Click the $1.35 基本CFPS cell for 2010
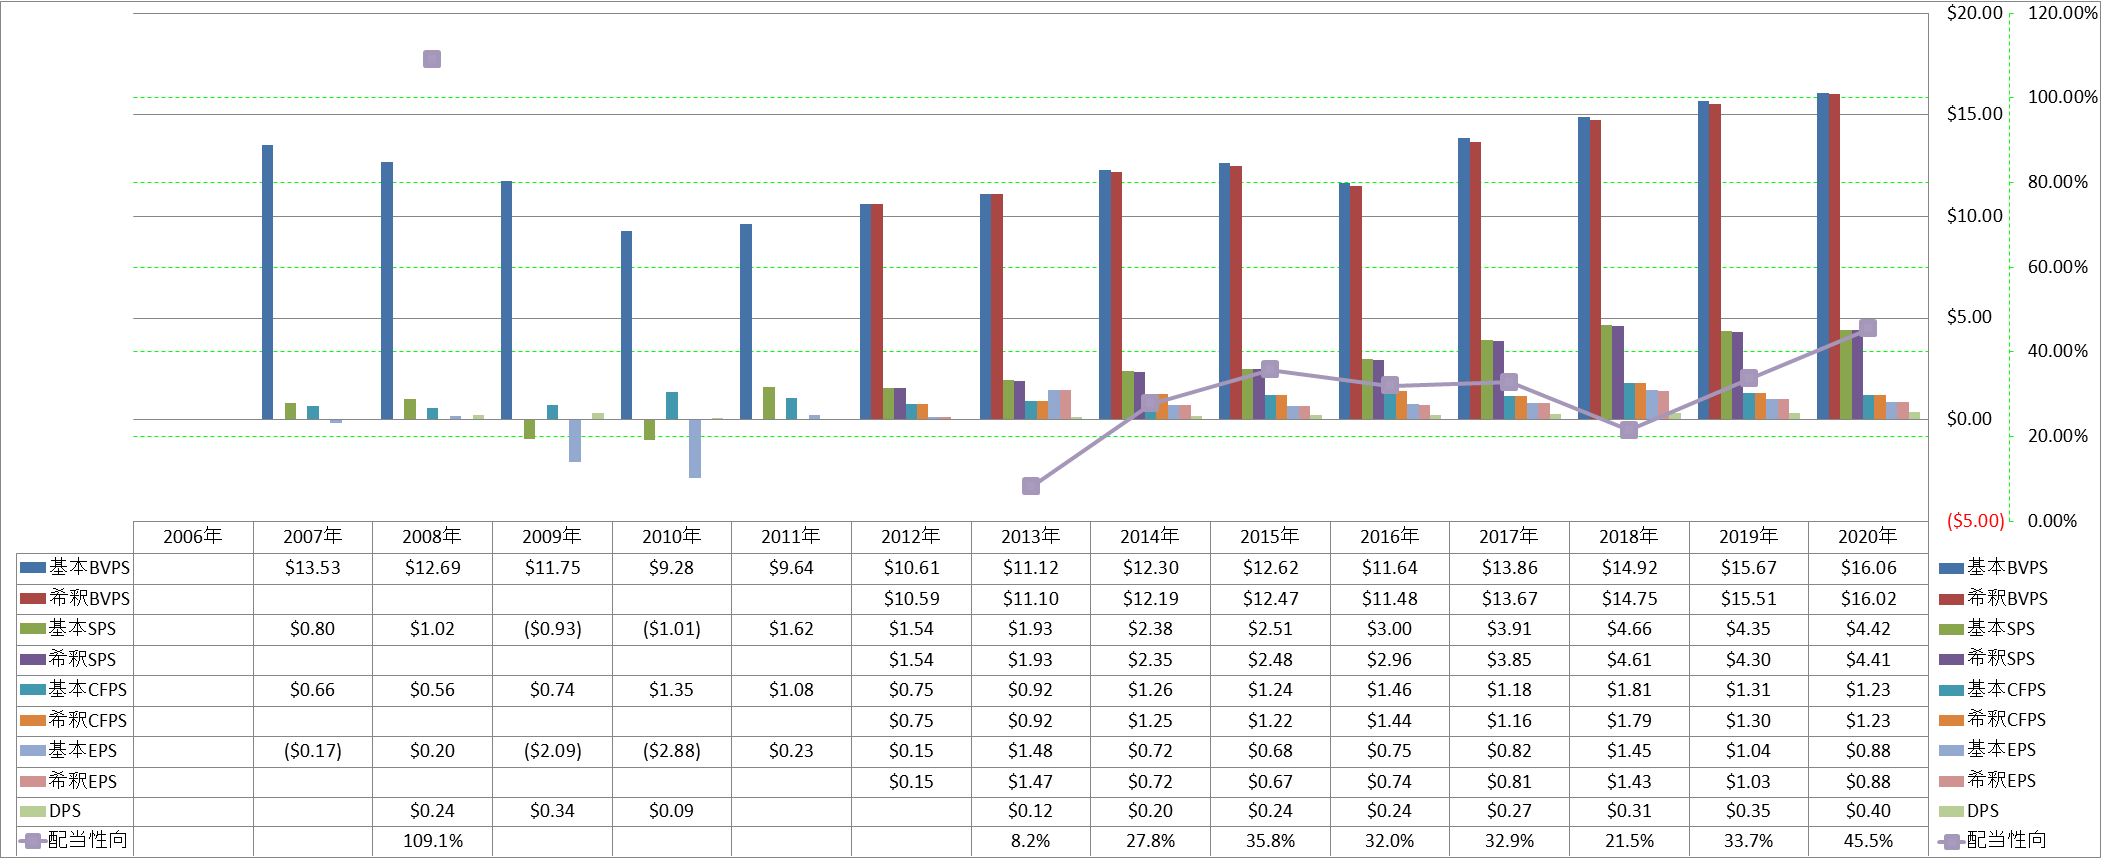This screenshot has height=858, width=2101. click(x=672, y=690)
